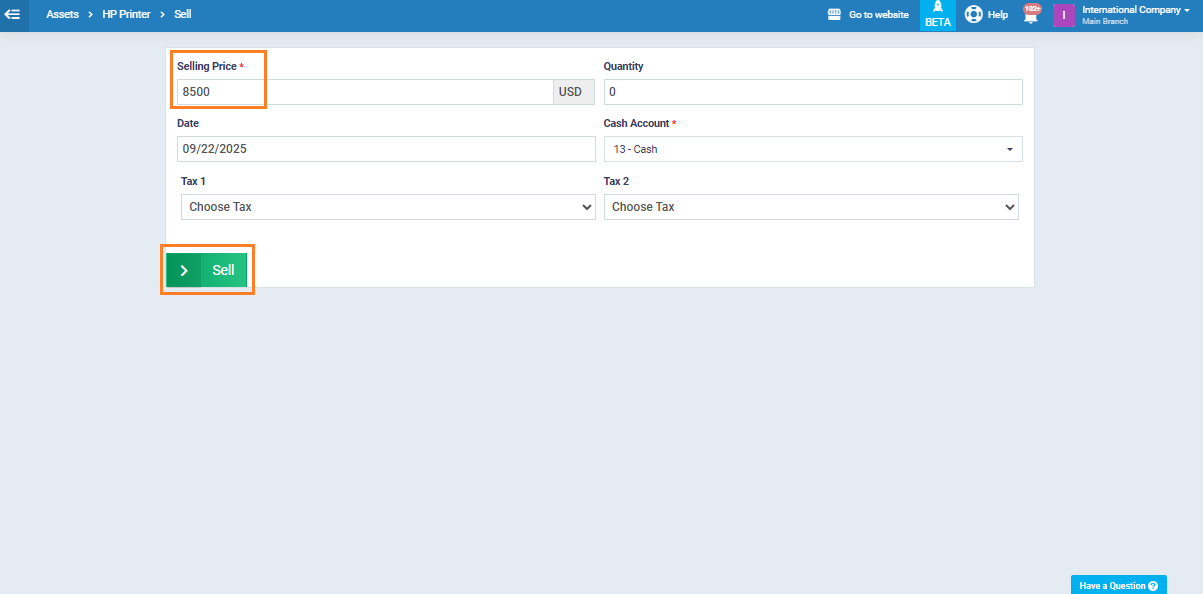1203x594 pixels.
Task: Click the purple company avatar icon
Action: 1063,15
